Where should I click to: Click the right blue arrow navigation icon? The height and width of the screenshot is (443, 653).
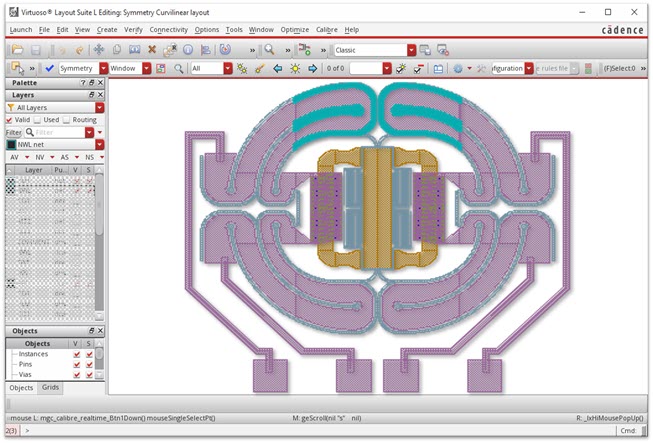point(311,68)
